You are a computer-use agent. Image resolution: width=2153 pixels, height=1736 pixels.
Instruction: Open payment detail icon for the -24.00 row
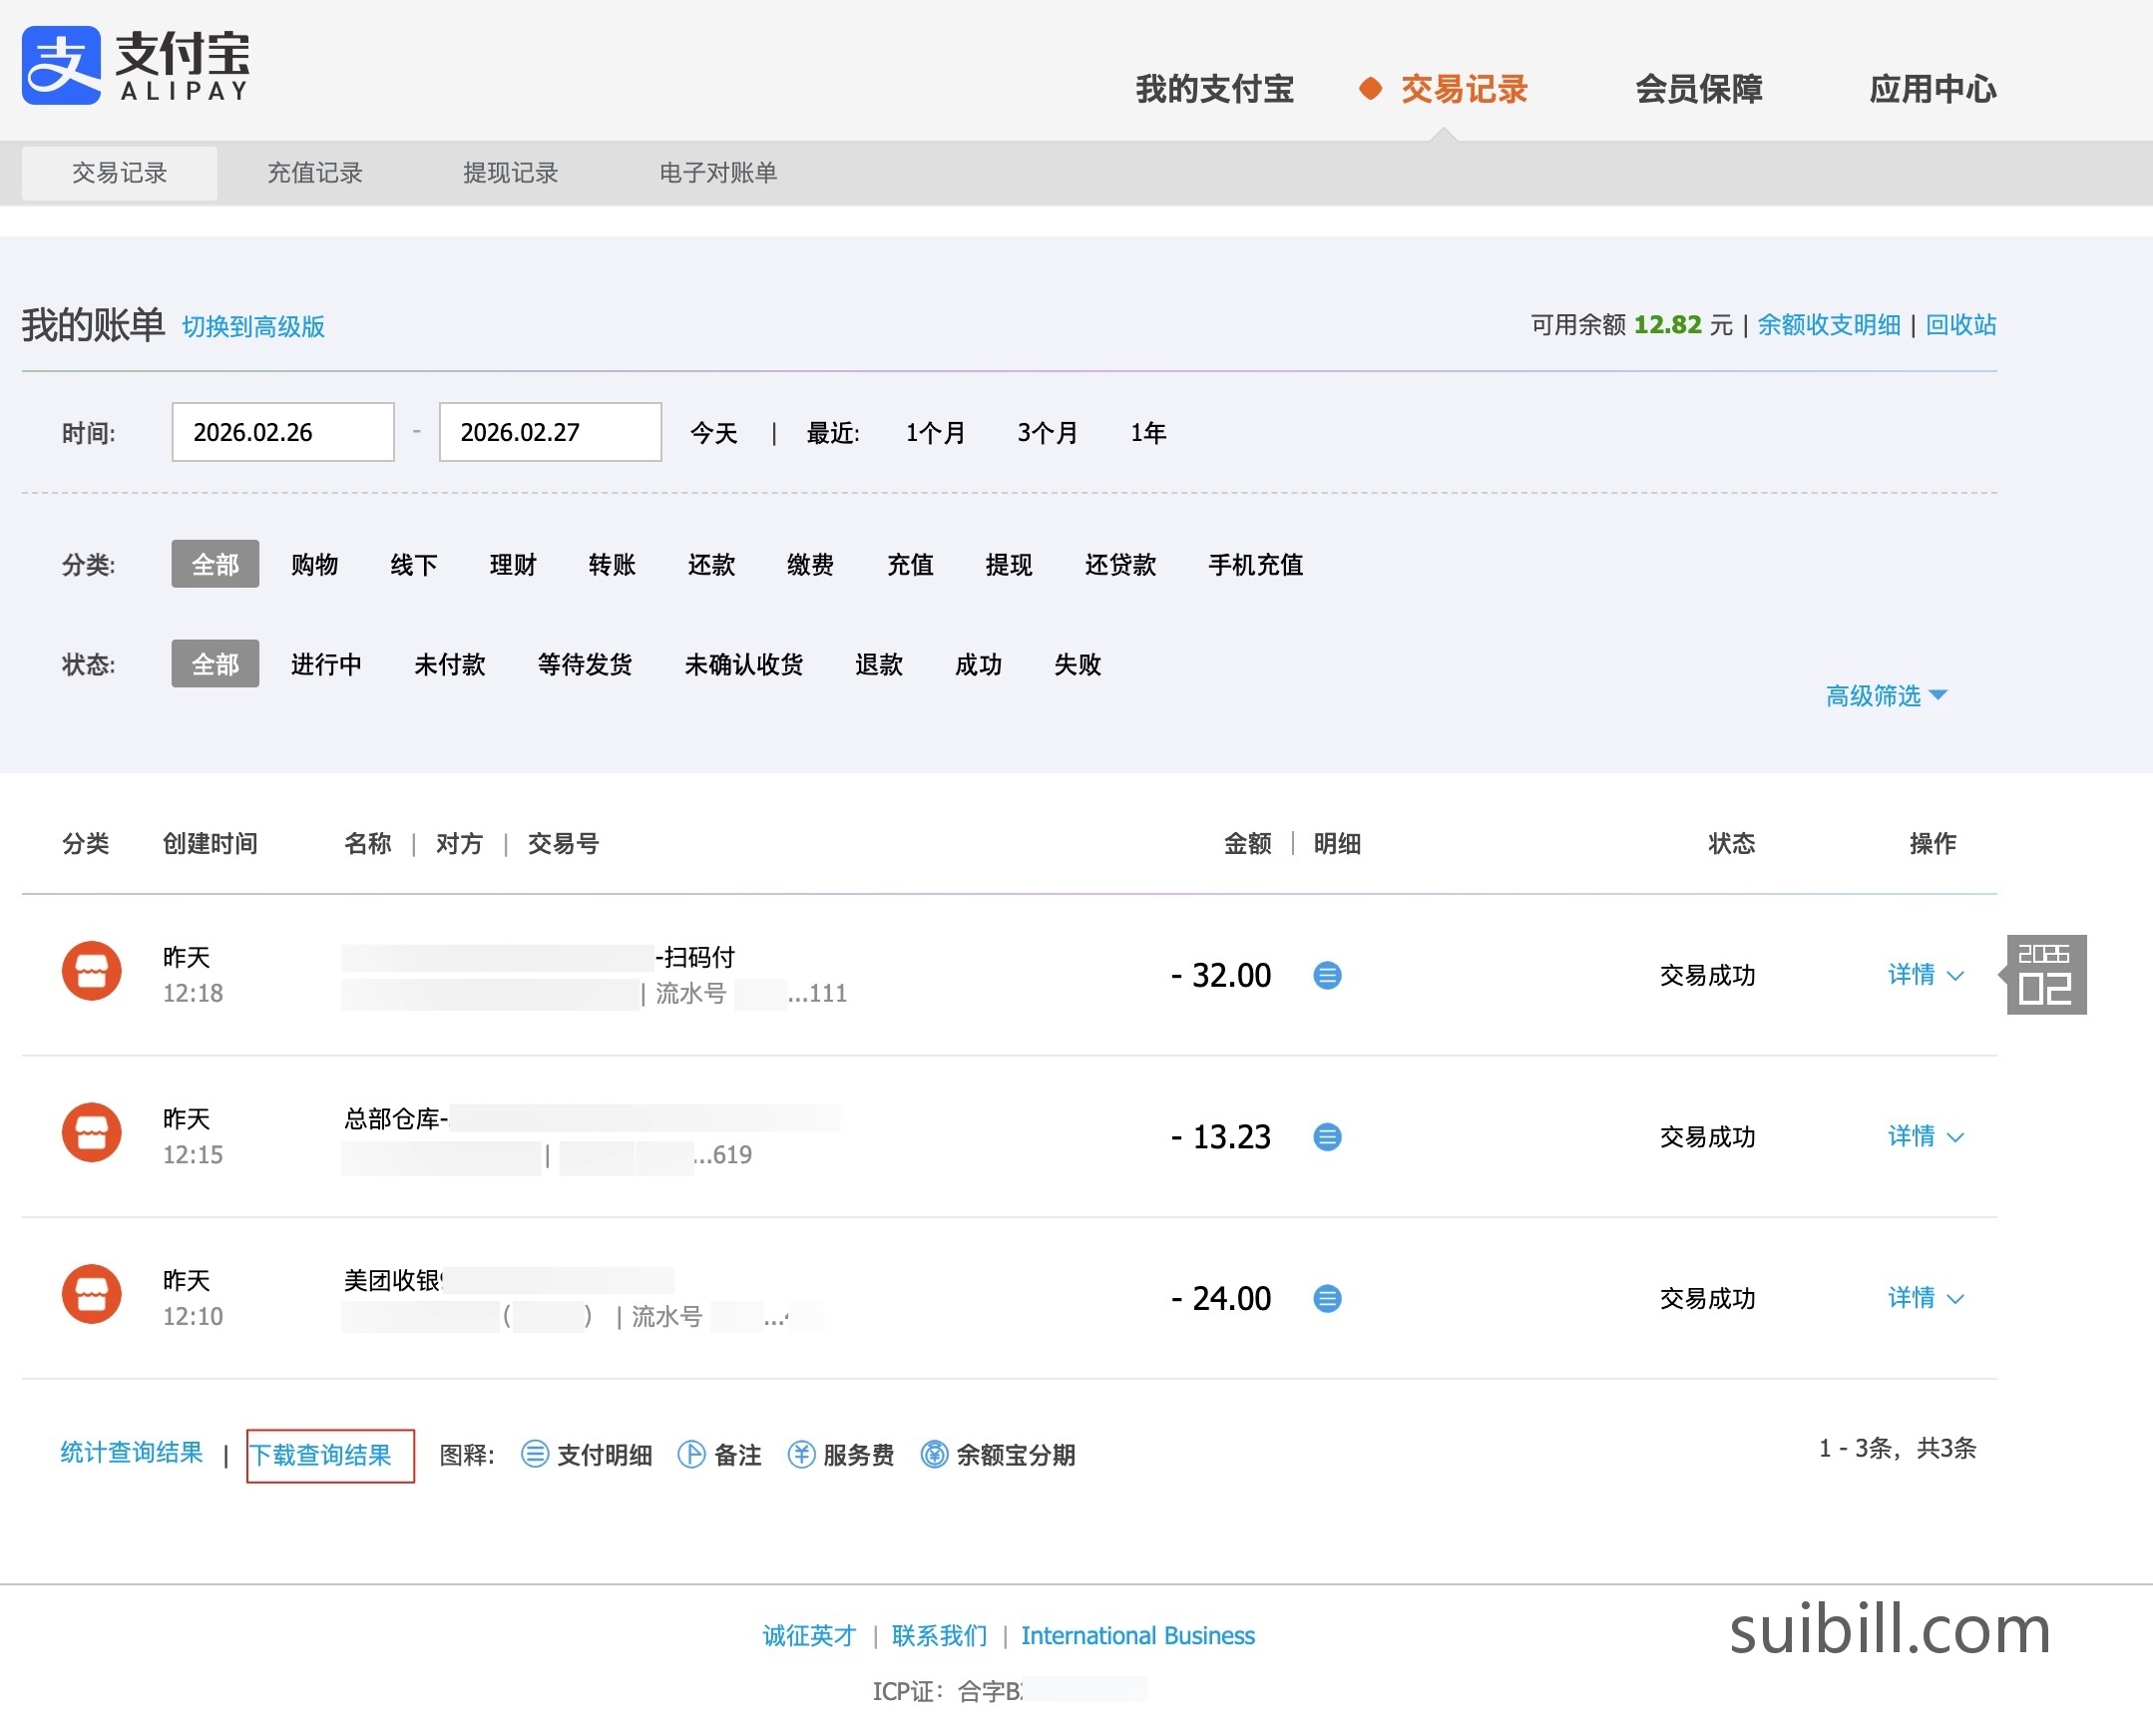point(1327,1299)
